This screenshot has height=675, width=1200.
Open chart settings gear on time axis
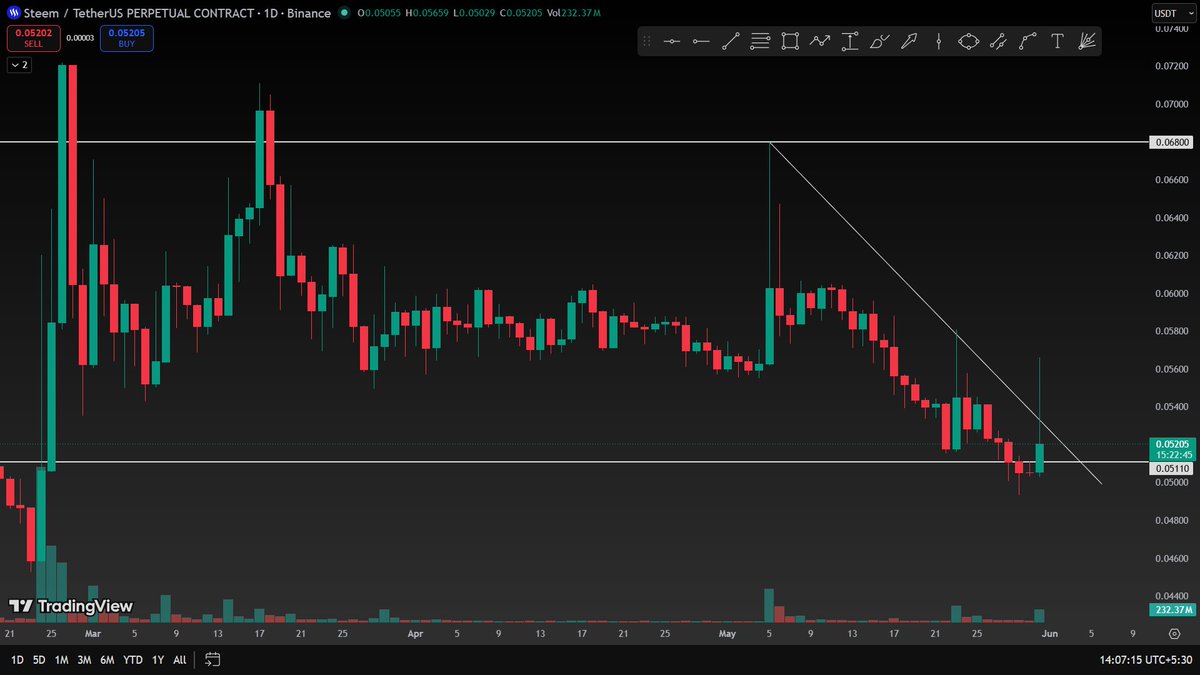(x=1174, y=633)
